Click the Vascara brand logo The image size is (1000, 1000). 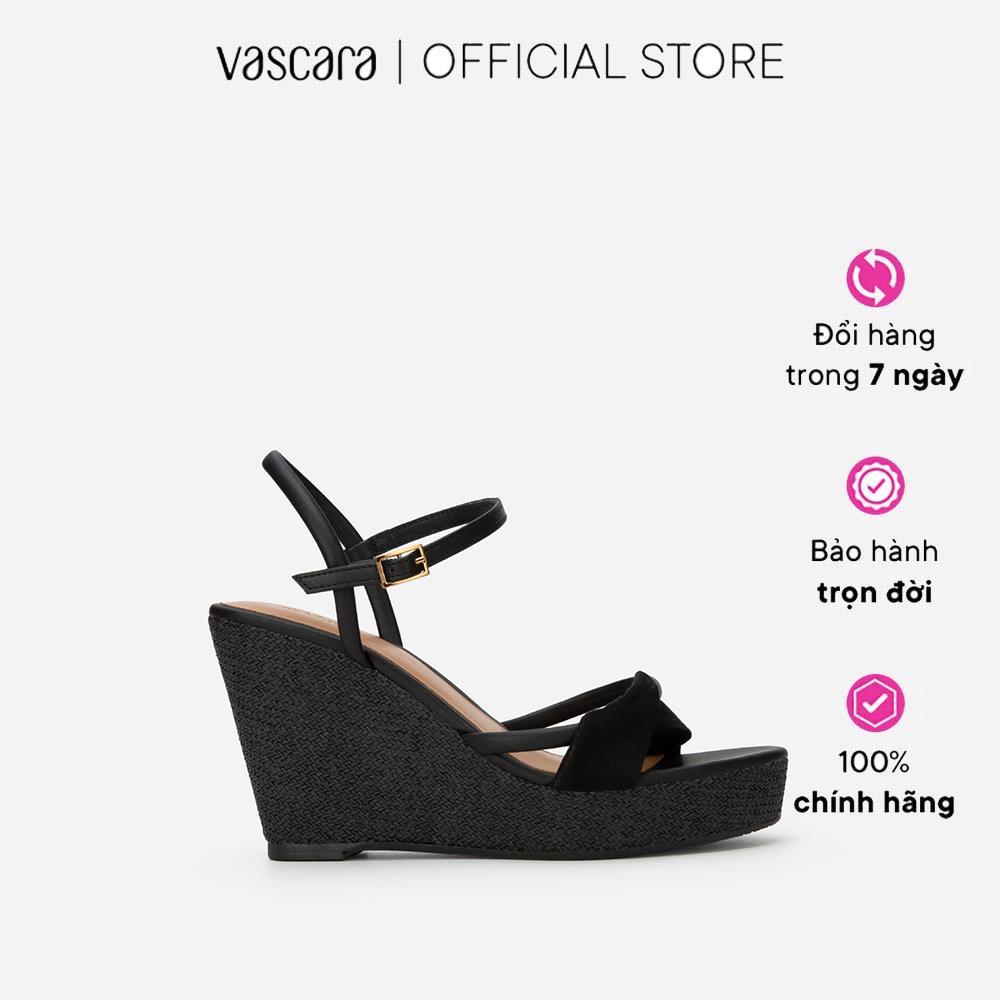(x=296, y=62)
